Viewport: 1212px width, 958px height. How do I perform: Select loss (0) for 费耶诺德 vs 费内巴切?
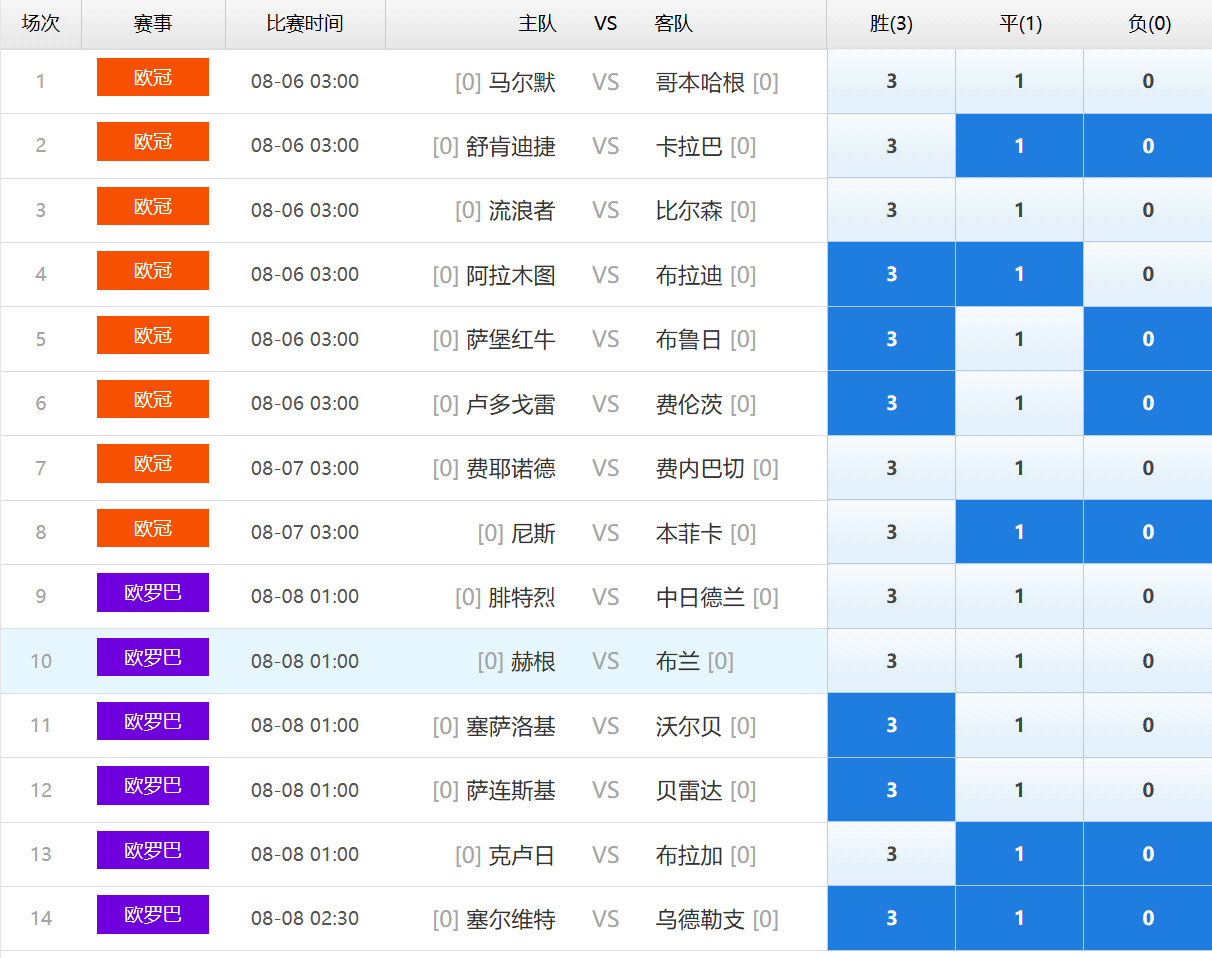tap(1148, 468)
